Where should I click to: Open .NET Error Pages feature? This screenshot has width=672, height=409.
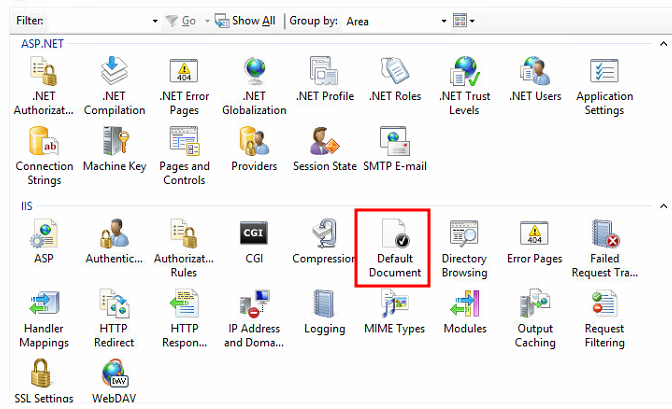click(184, 87)
